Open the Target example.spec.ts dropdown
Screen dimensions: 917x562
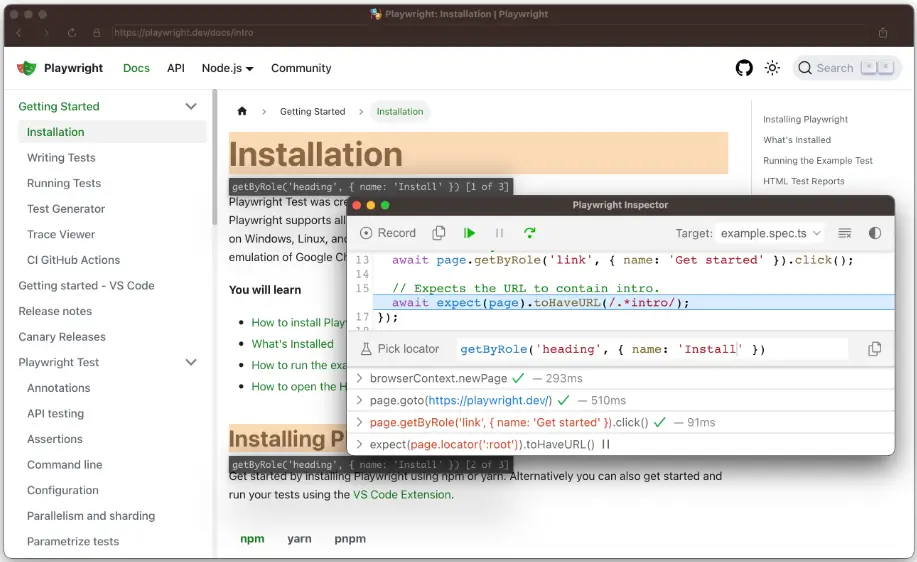click(x=770, y=233)
